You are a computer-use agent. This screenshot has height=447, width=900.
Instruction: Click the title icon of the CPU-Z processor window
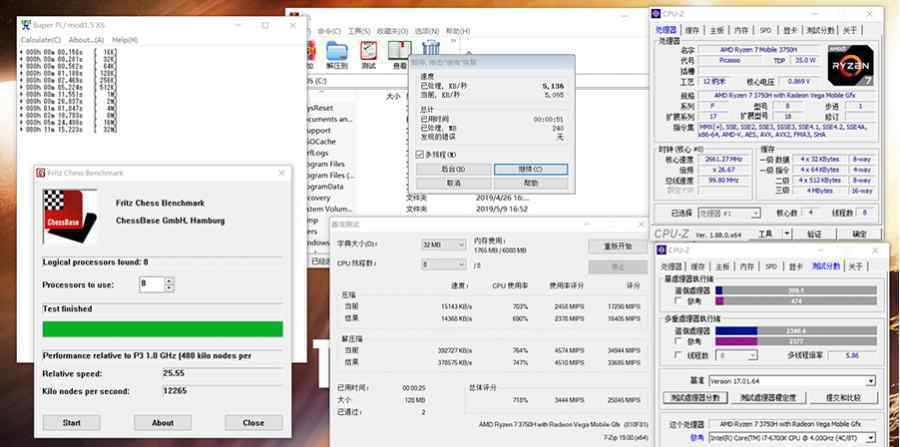click(x=656, y=13)
